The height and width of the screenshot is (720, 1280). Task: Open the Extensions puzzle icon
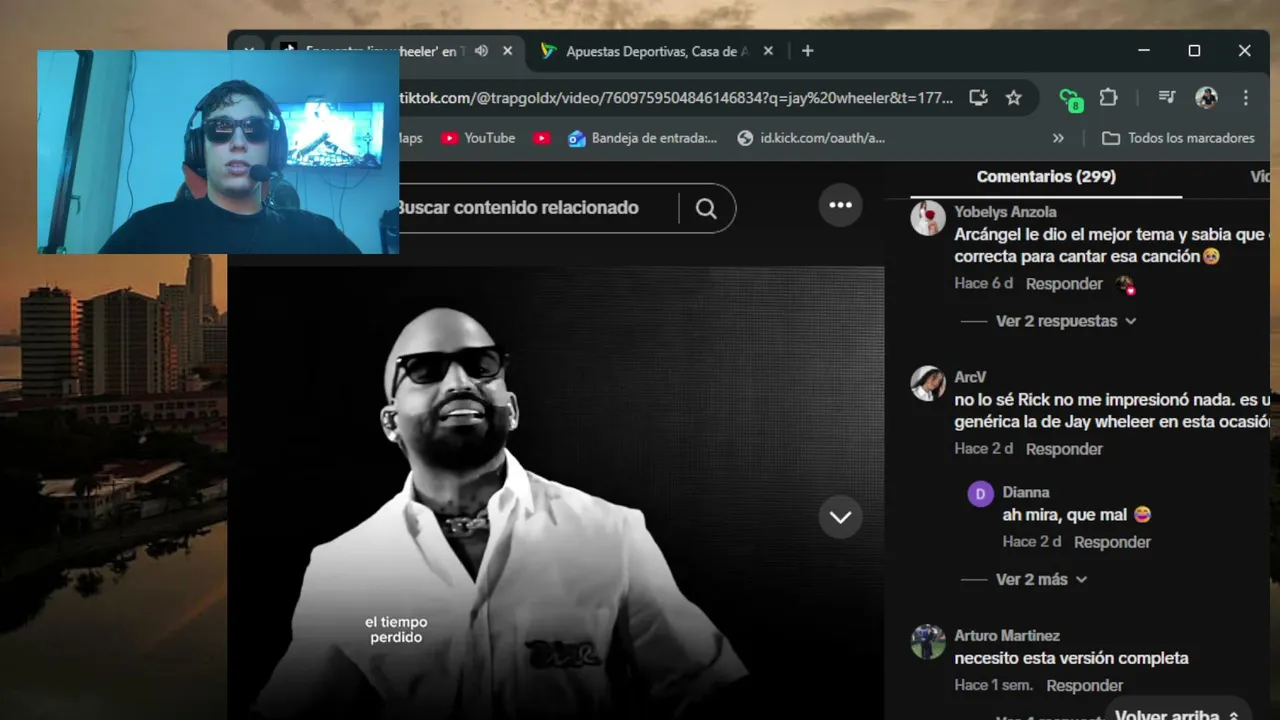pos(1108,97)
